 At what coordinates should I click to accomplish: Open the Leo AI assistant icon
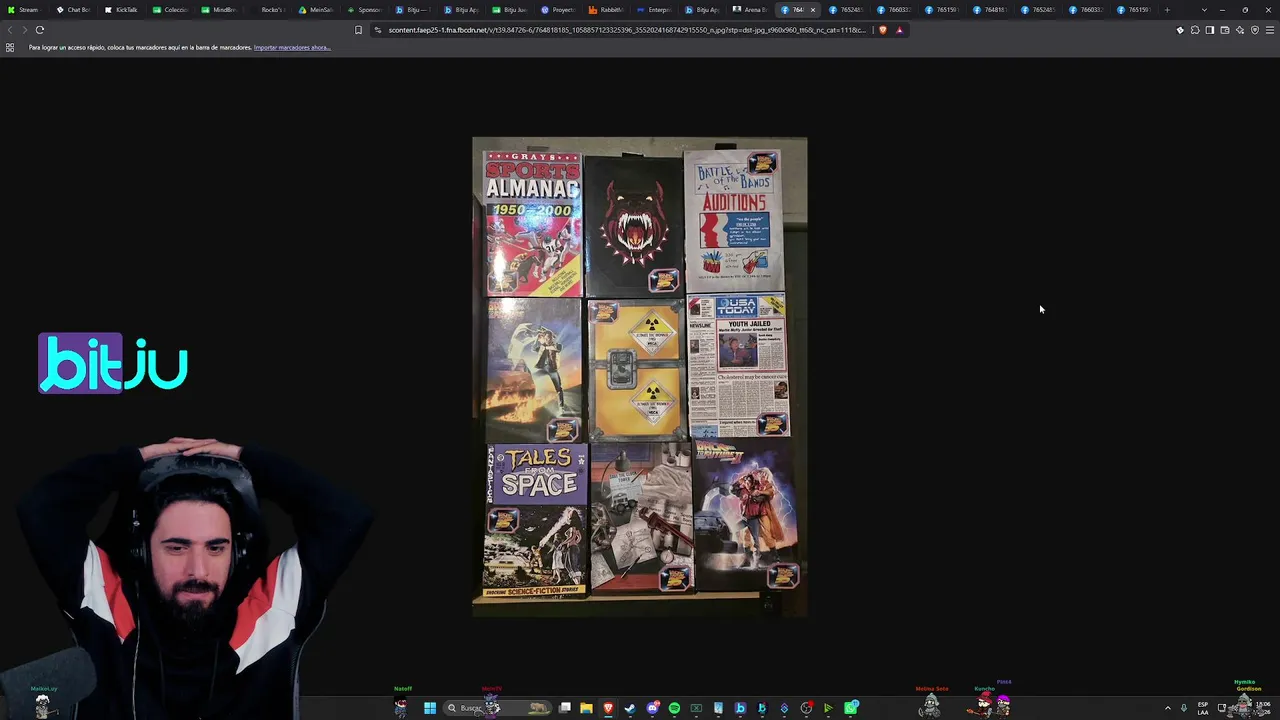(1240, 30)
